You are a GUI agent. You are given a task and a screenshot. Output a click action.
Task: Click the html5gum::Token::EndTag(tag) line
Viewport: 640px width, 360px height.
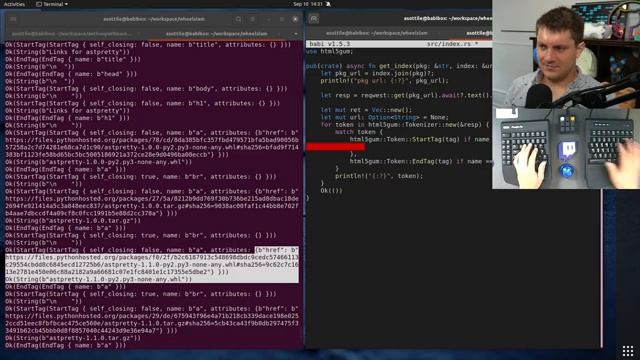click(421, 162)
